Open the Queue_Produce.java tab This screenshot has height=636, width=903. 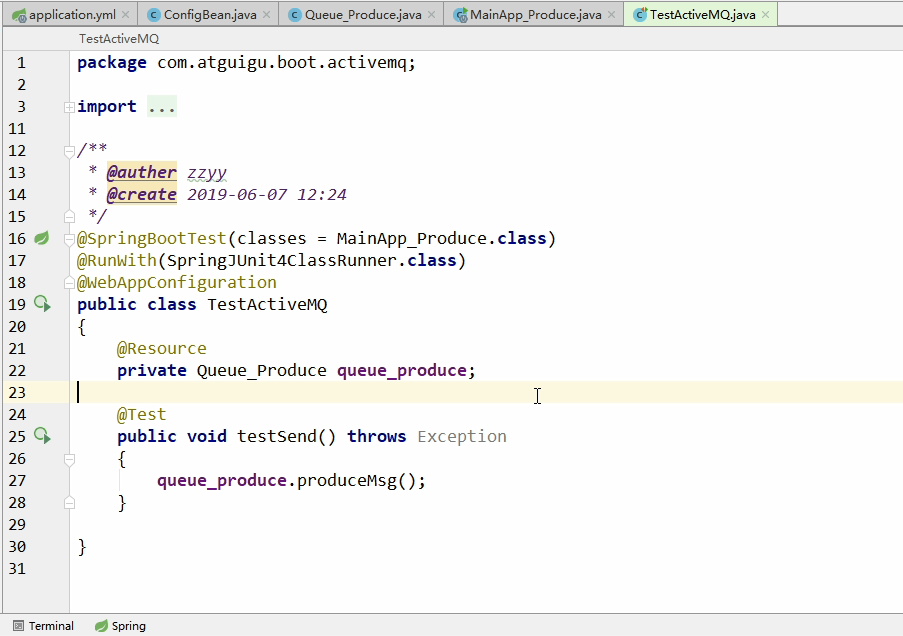point(363,14)
